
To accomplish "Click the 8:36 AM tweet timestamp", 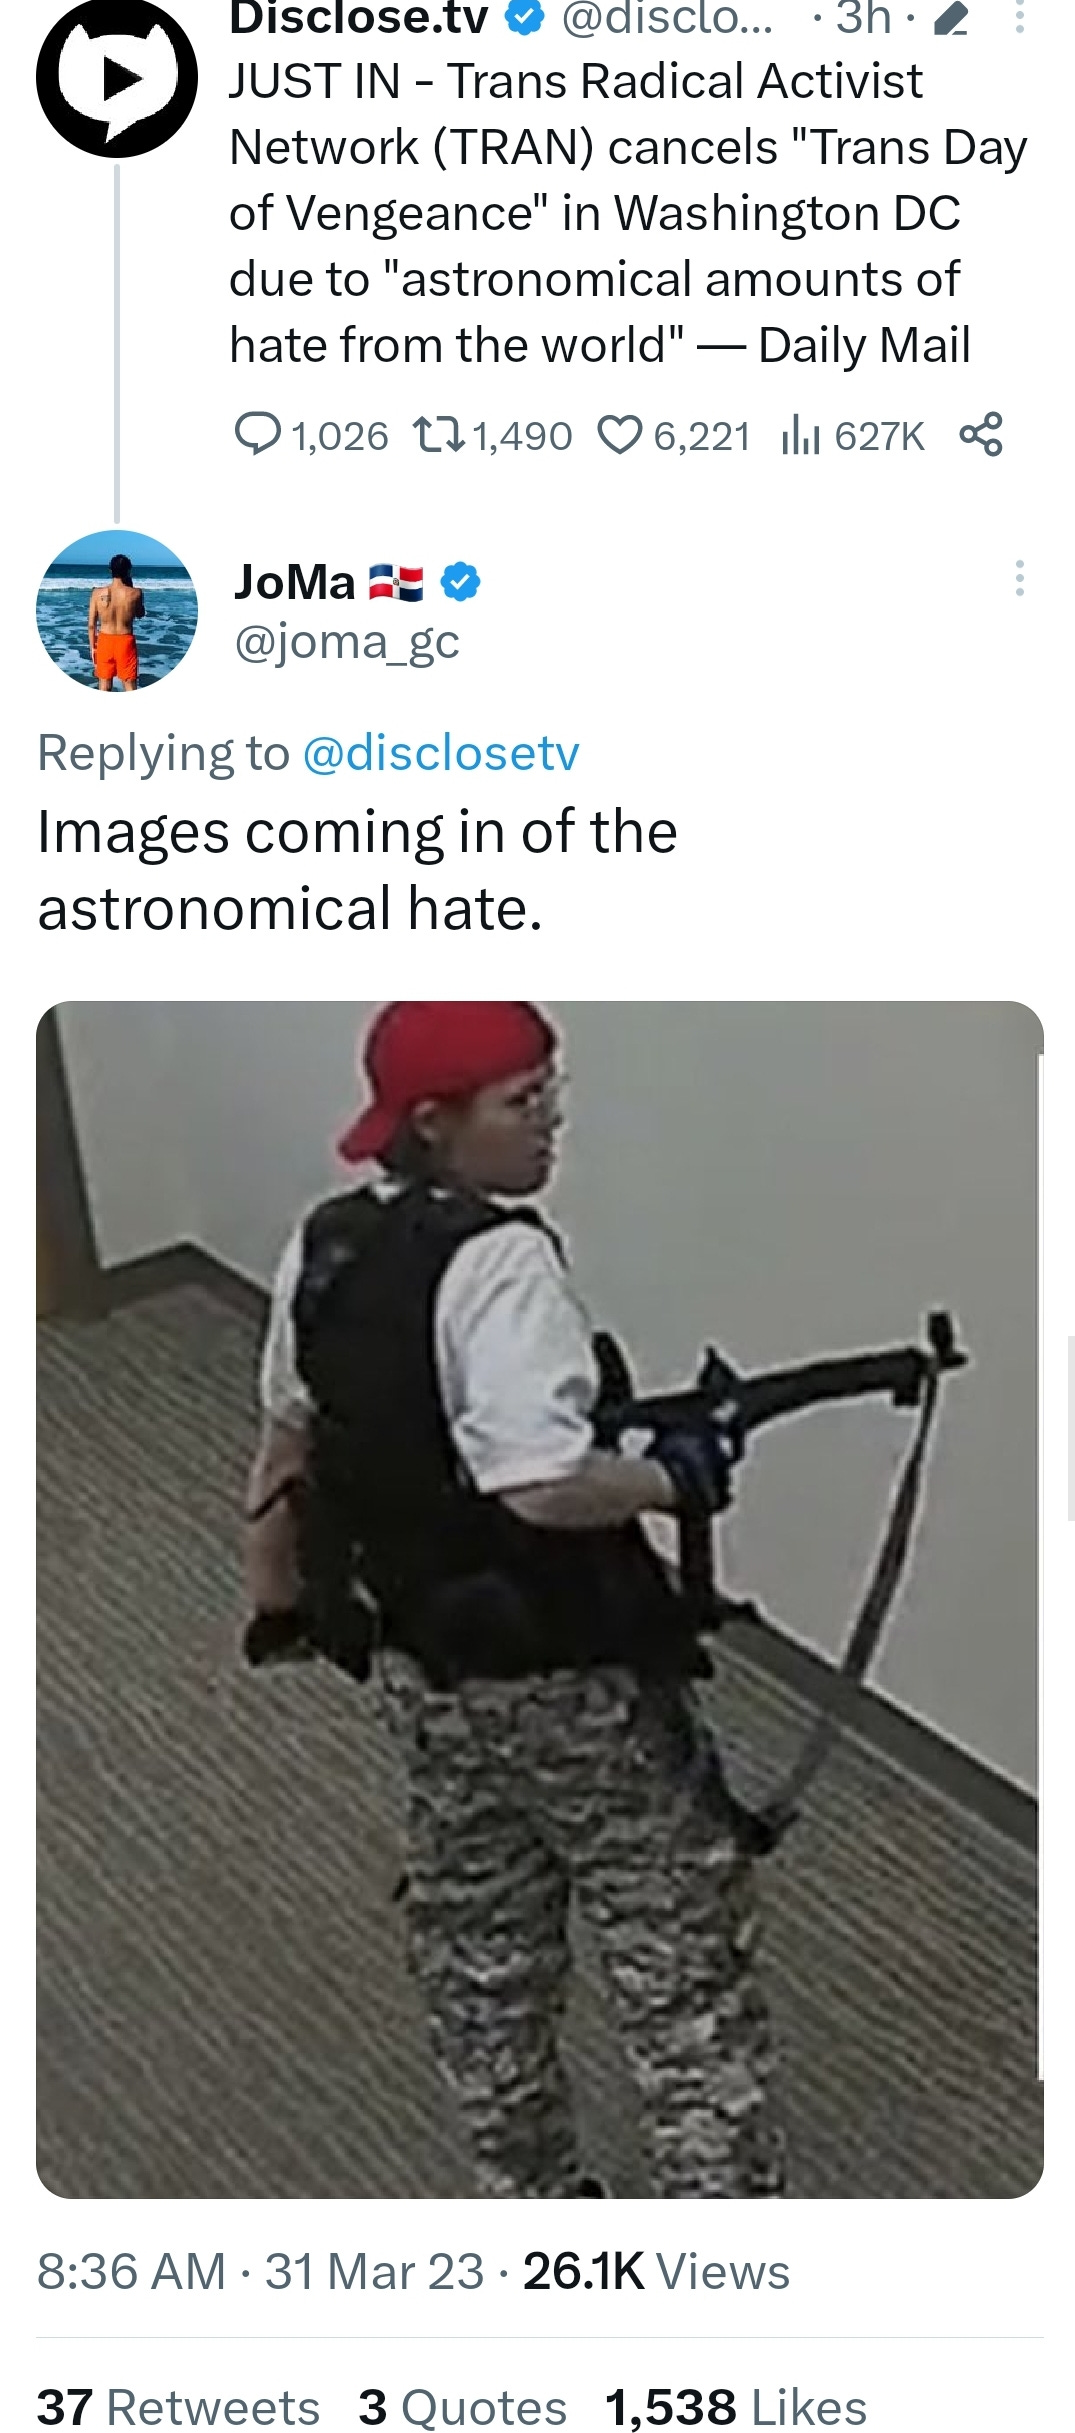I will pyautogui.click(x=131, y=2271).
